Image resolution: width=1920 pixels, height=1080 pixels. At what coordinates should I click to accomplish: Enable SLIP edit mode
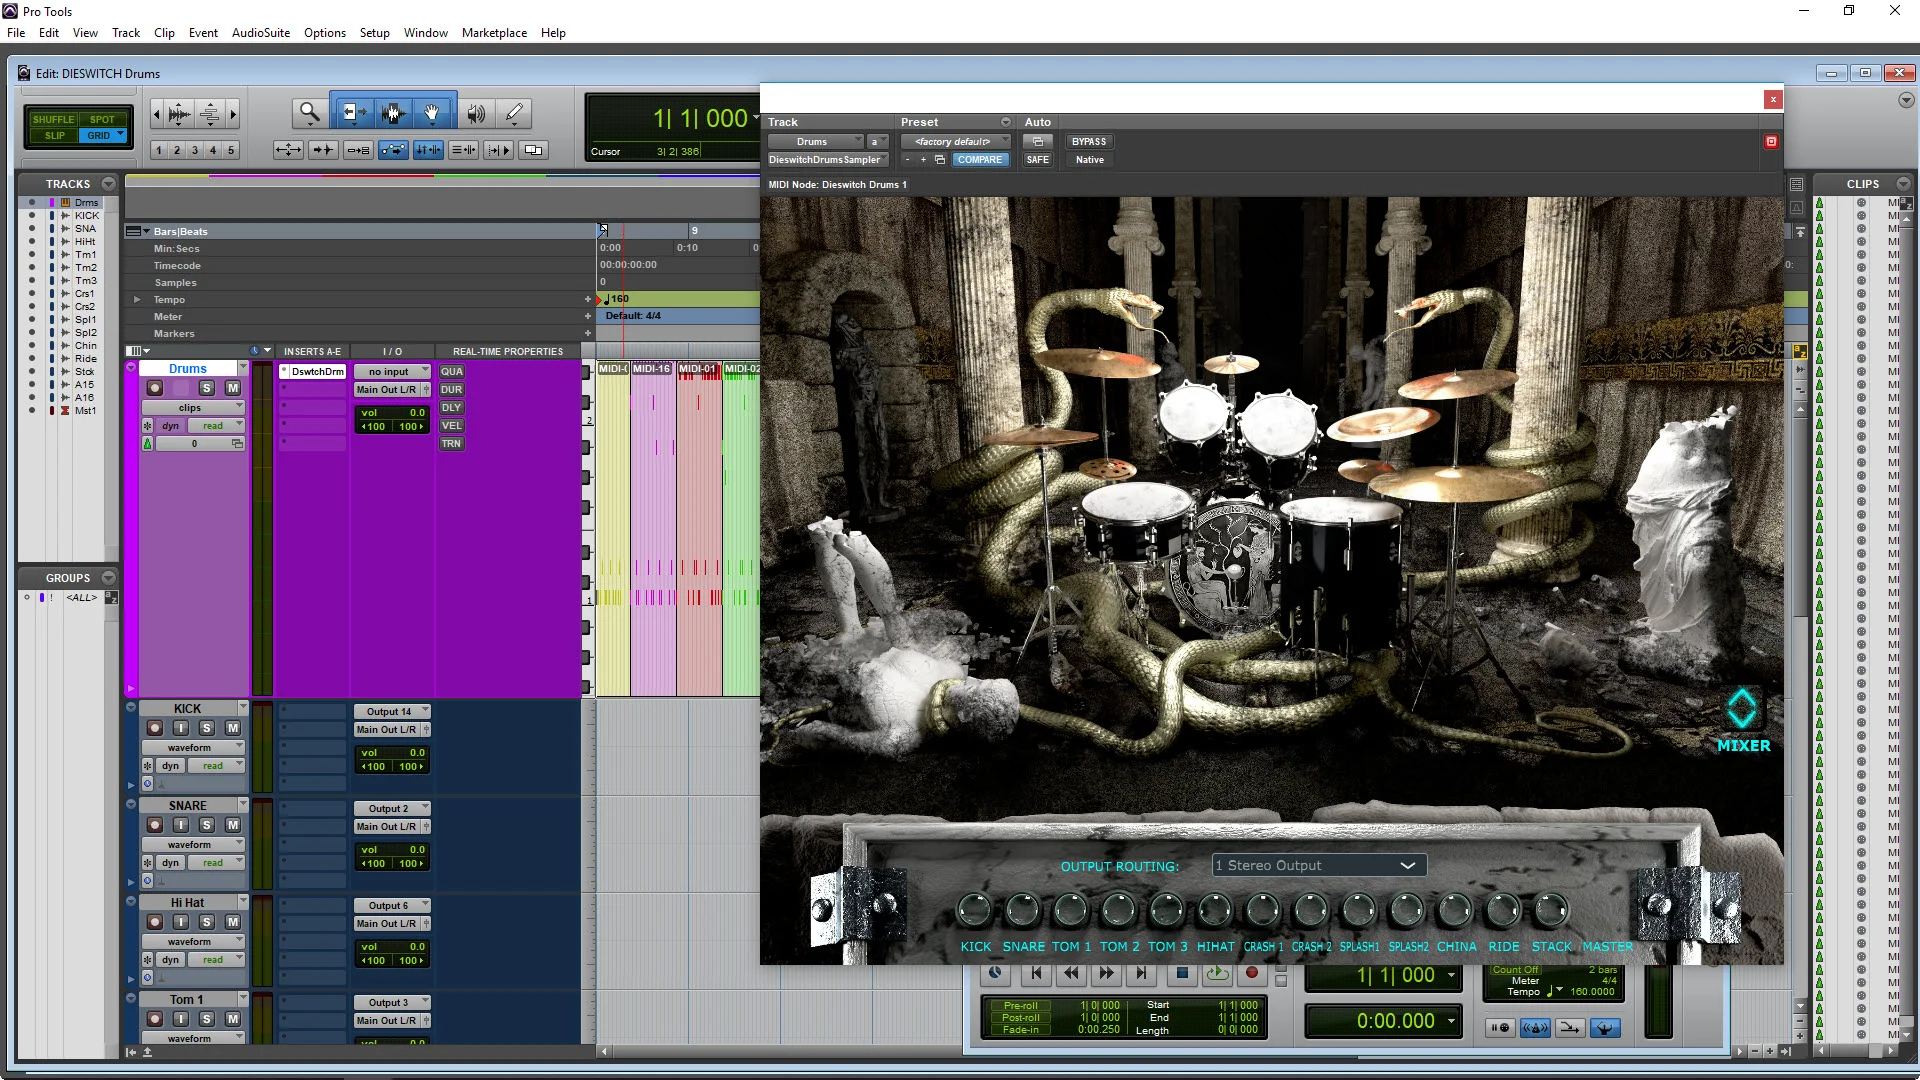[x=54, y=136]
